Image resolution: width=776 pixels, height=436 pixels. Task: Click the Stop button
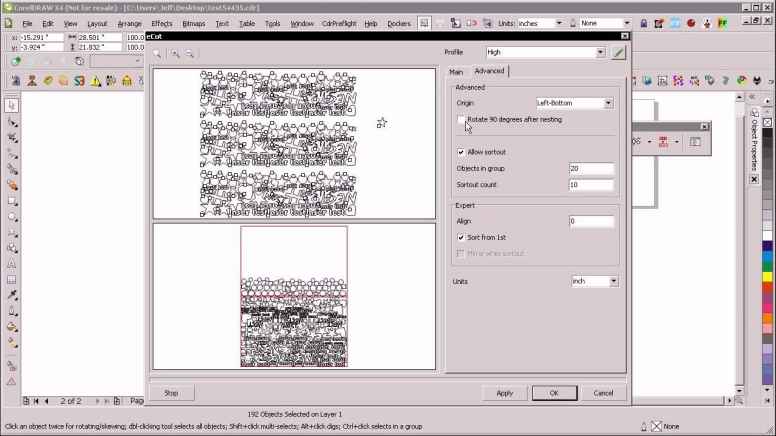point(171,393)
